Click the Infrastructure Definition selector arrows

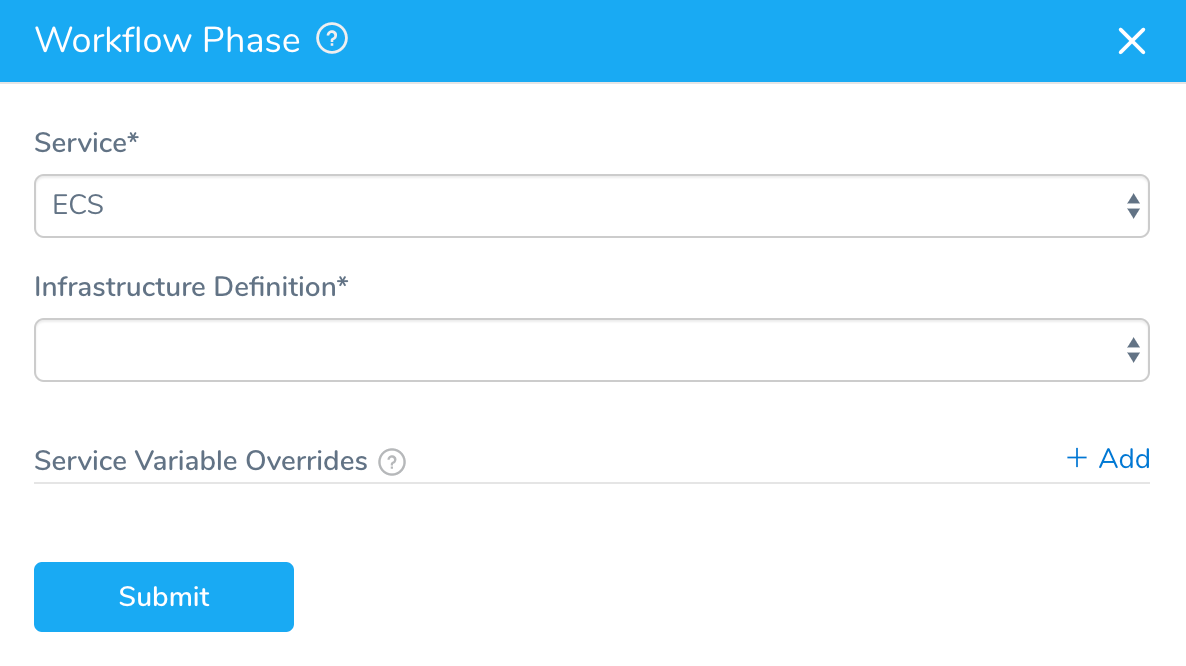1132,349
